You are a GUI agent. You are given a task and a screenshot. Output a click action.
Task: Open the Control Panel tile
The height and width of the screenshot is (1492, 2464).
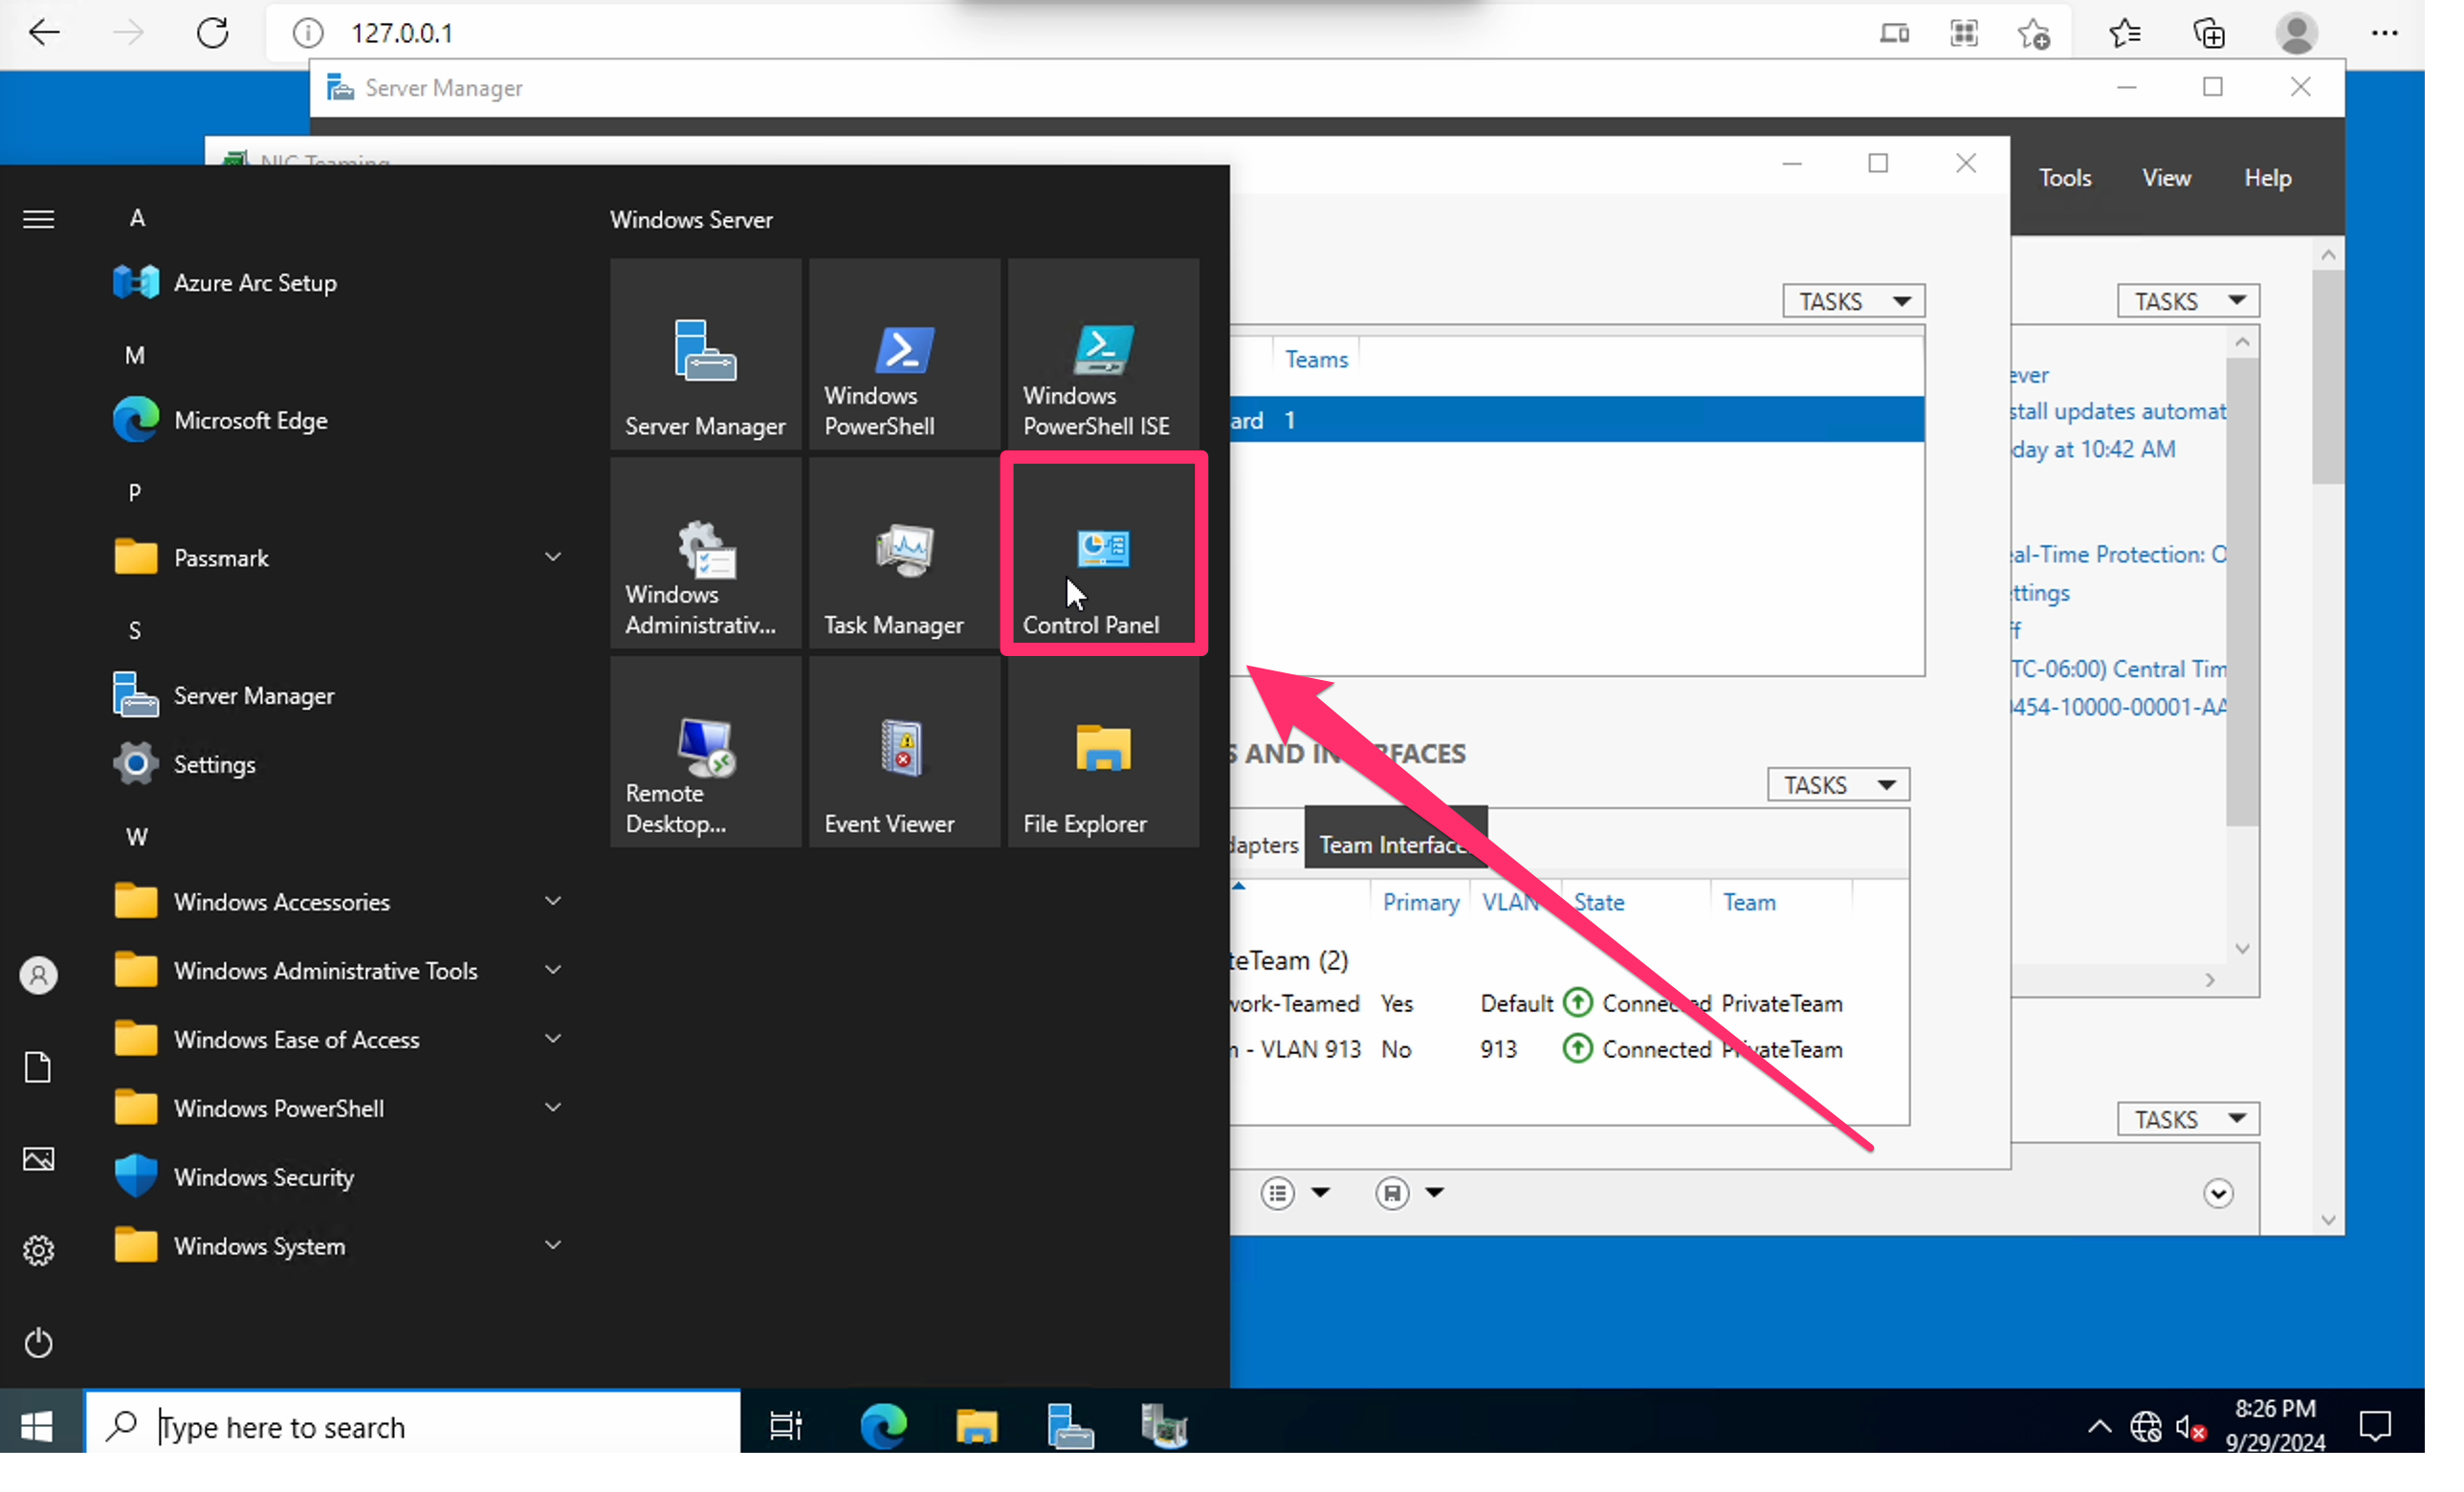pos(1102,555)
